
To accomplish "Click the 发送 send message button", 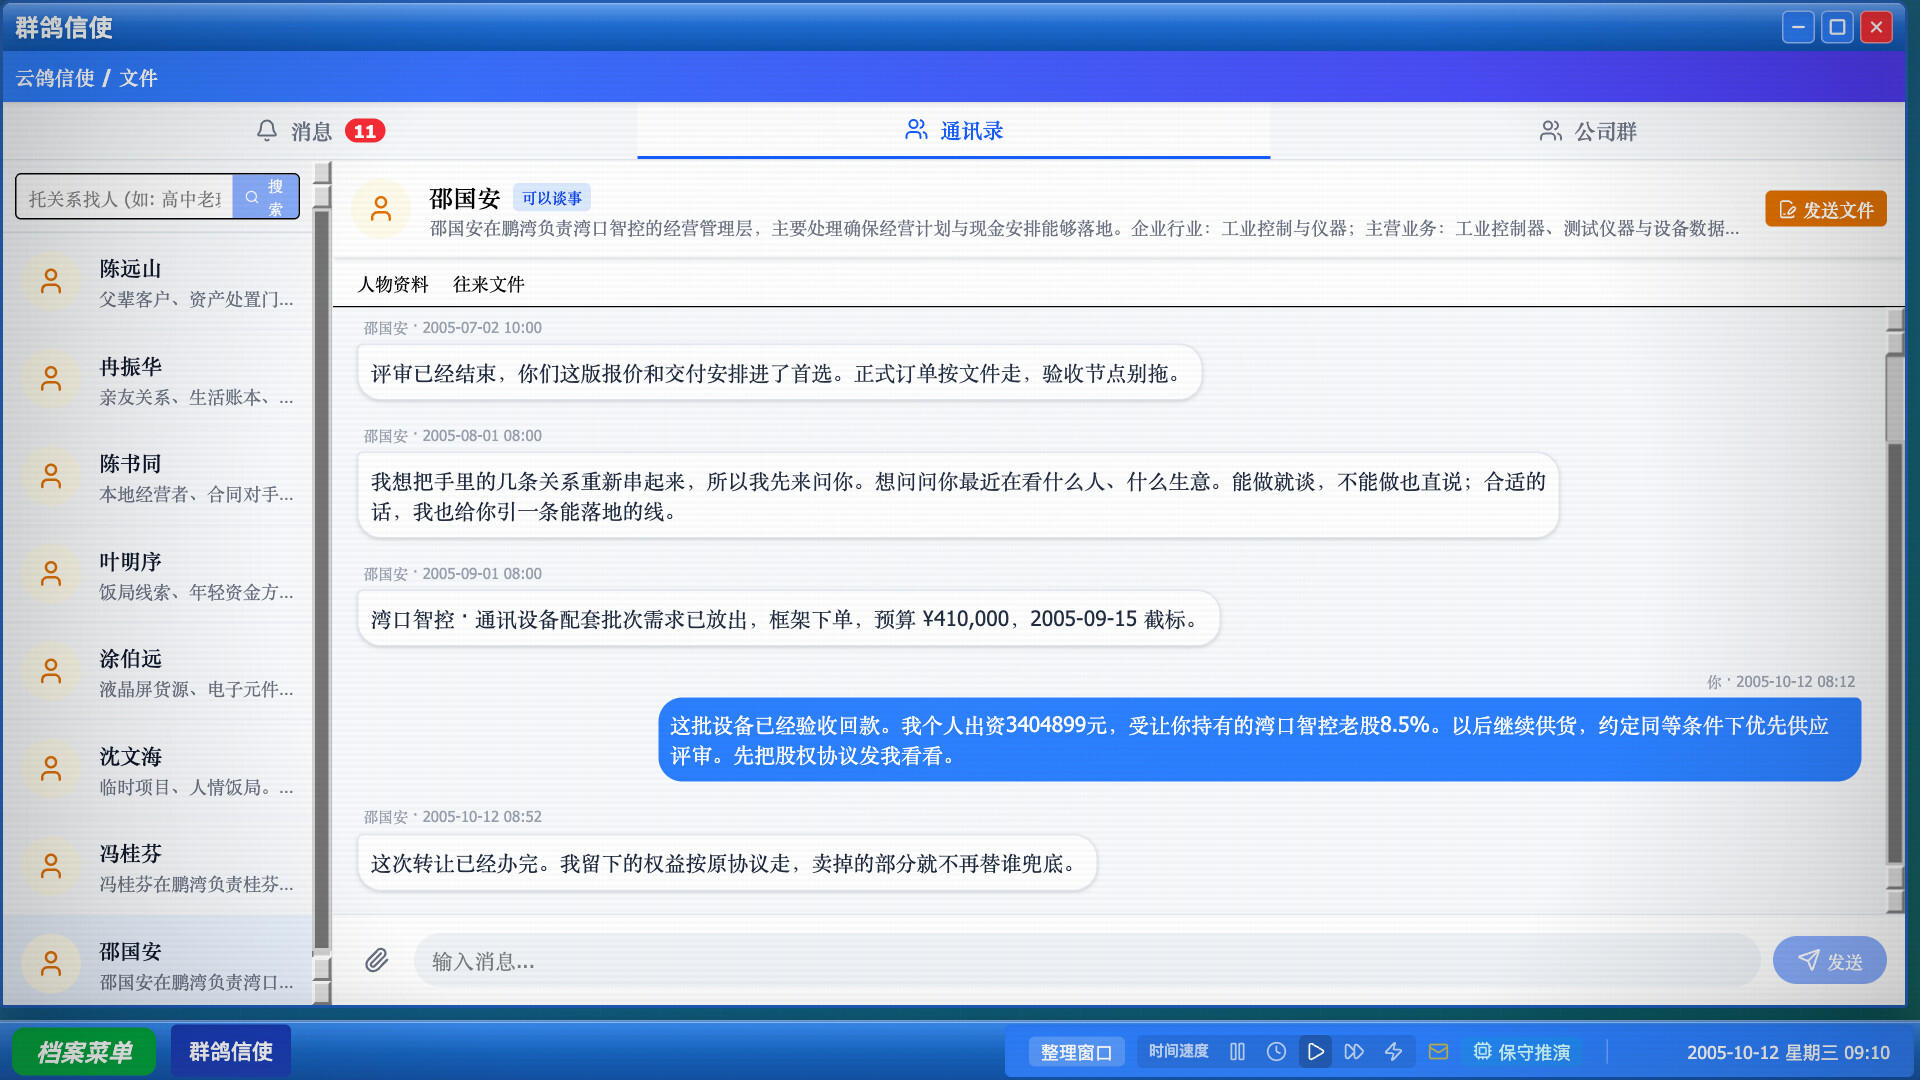I will pos(1830,960).
